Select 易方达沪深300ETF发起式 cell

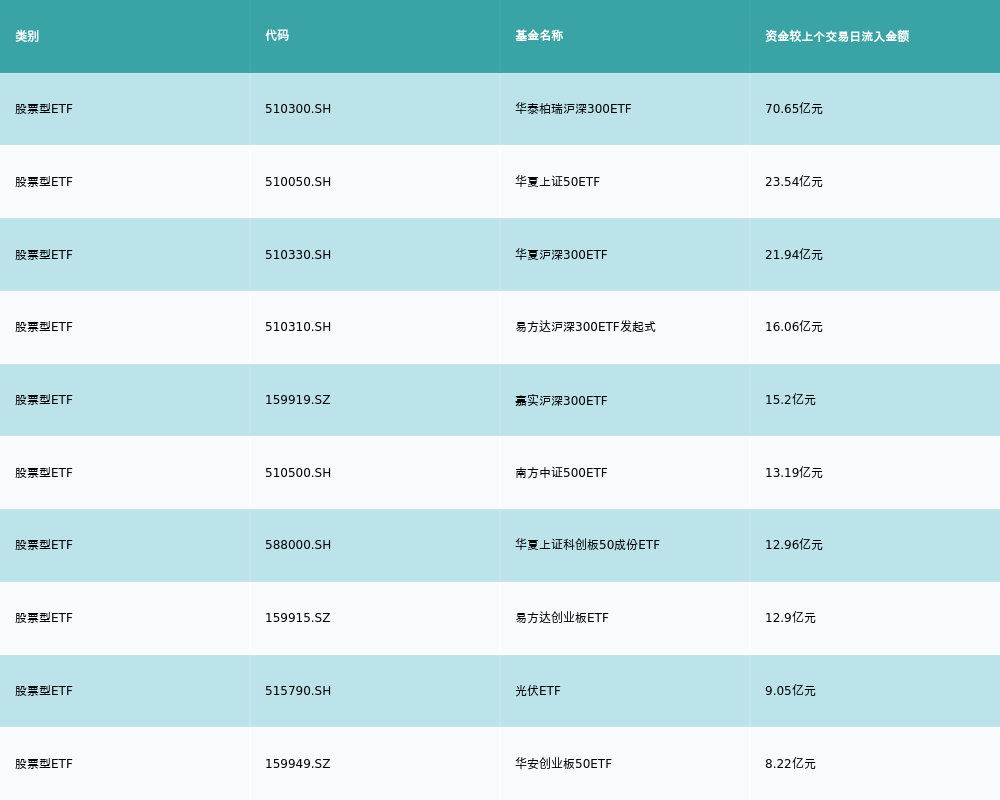(585, 327)
